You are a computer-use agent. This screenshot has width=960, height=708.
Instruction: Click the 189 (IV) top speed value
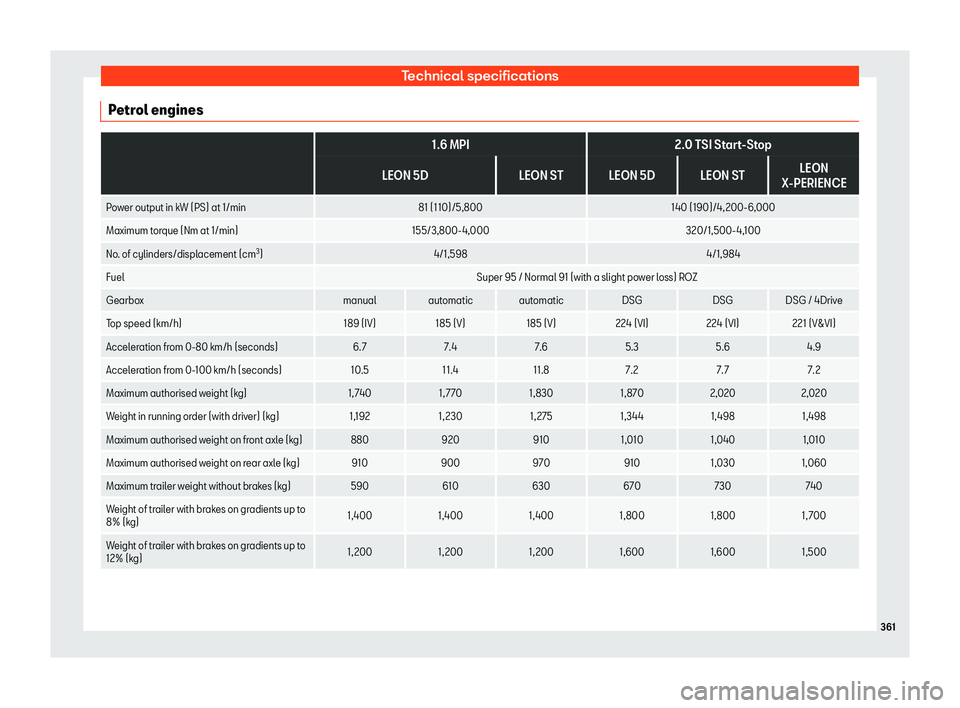358,323
